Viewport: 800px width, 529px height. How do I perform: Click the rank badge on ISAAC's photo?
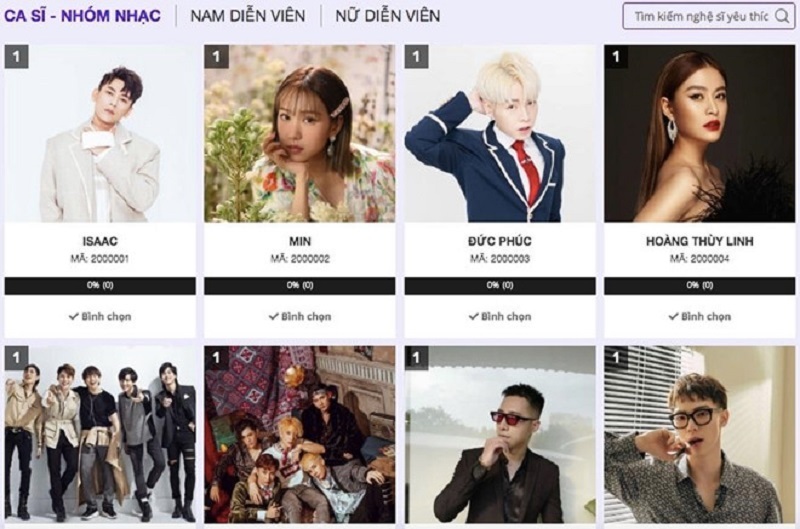(16, 57)
